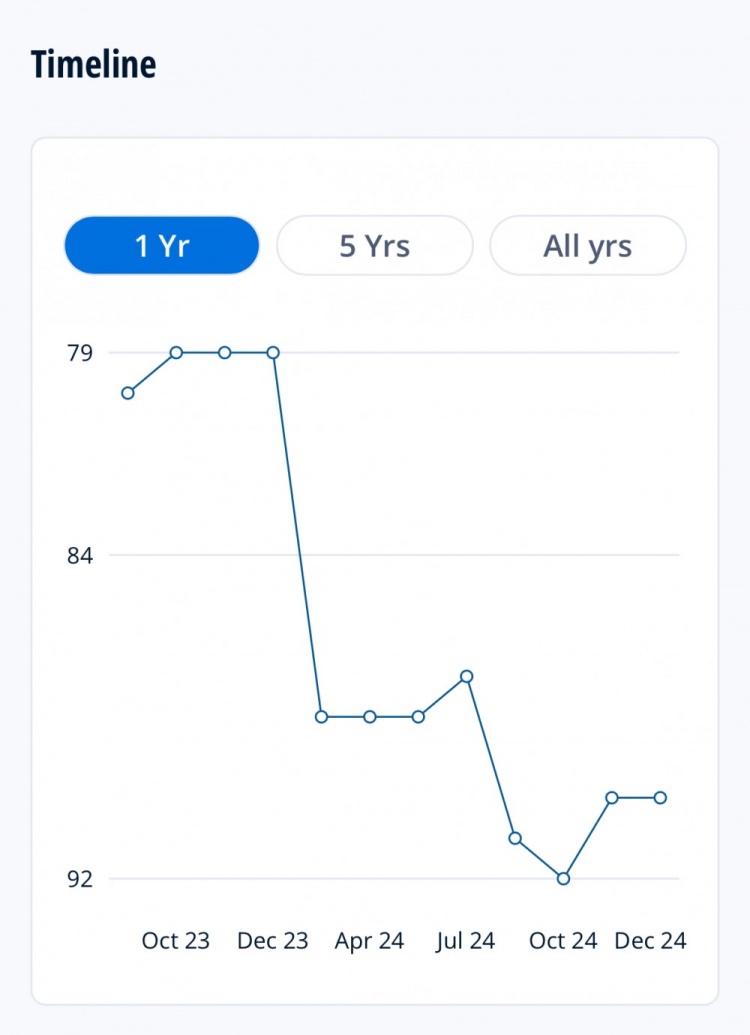Click the data point just before the Jul 24 point
Viewport: 750px width, 1035px height.
(418, 717)
